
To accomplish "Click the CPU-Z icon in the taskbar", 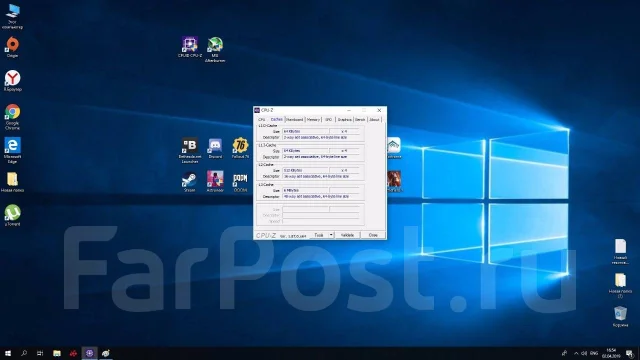I will (x=89, y=353).
